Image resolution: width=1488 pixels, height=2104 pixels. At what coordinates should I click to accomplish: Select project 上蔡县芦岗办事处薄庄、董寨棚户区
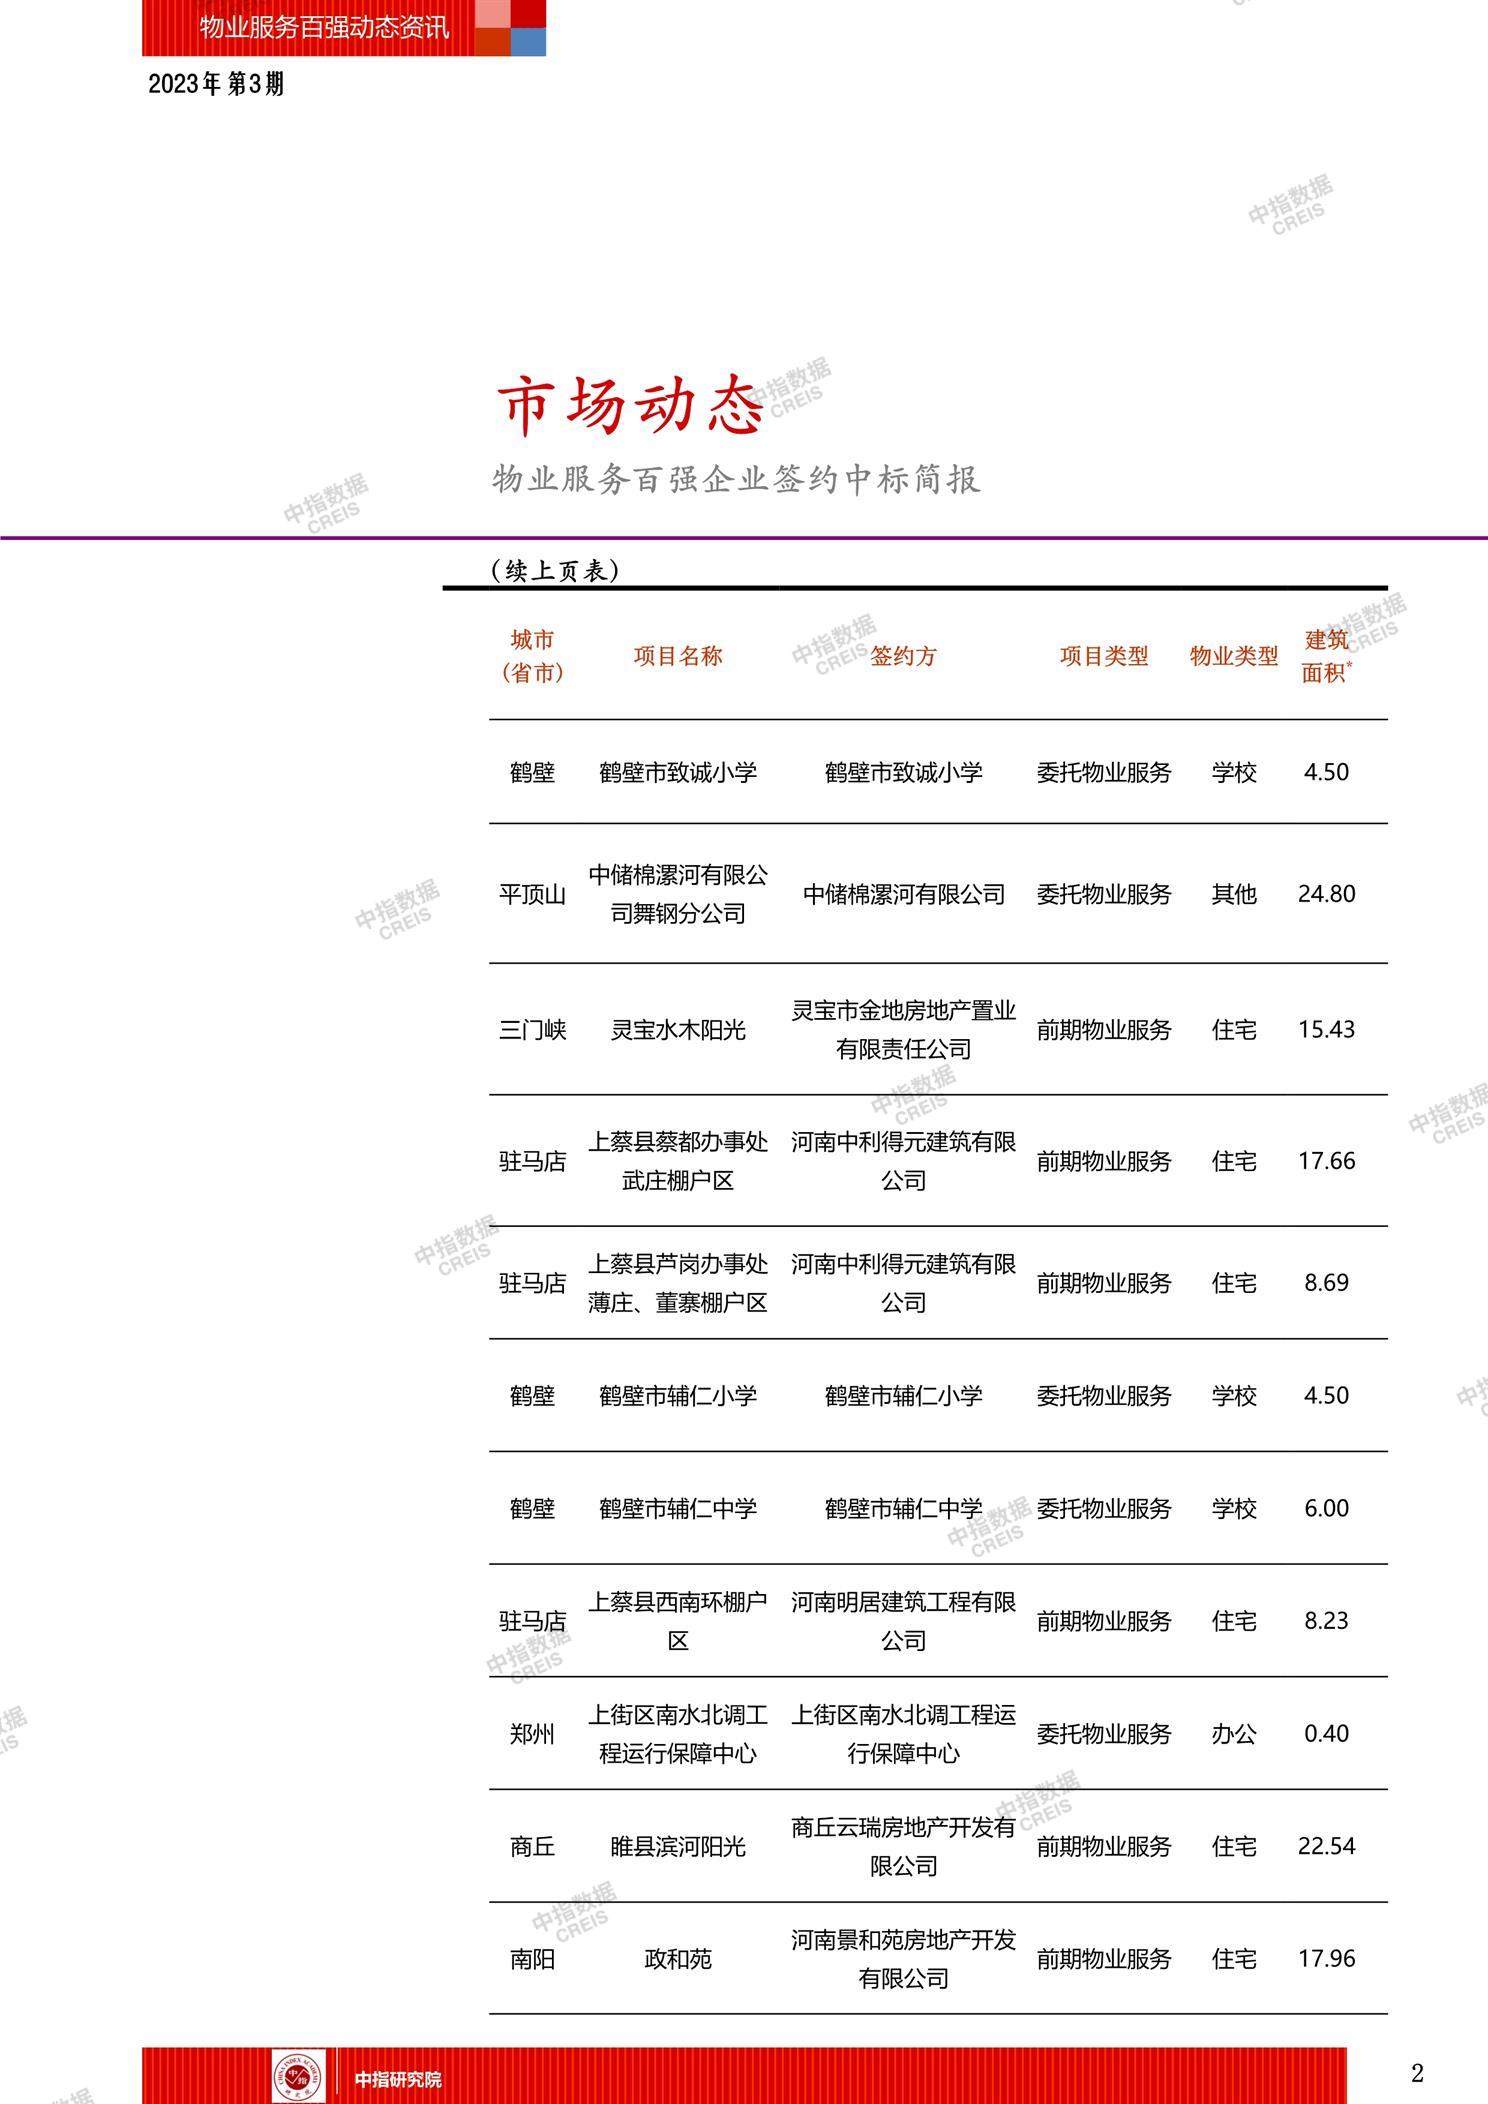[678, 1283]
